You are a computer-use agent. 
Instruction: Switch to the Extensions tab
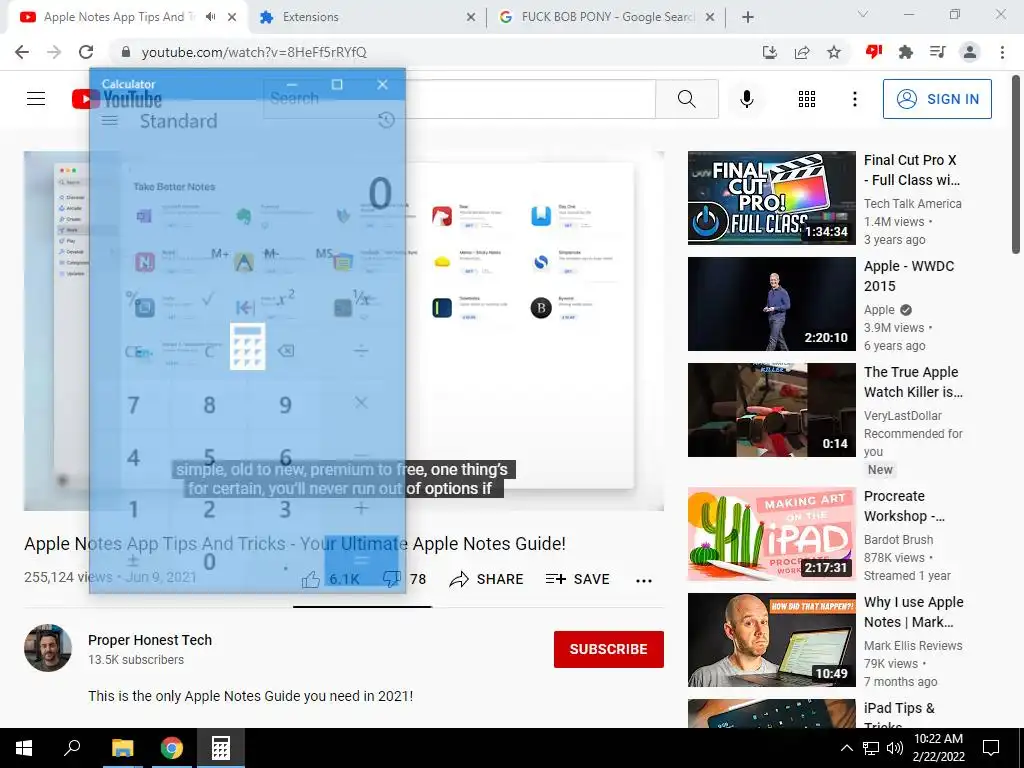coord(368,17)
